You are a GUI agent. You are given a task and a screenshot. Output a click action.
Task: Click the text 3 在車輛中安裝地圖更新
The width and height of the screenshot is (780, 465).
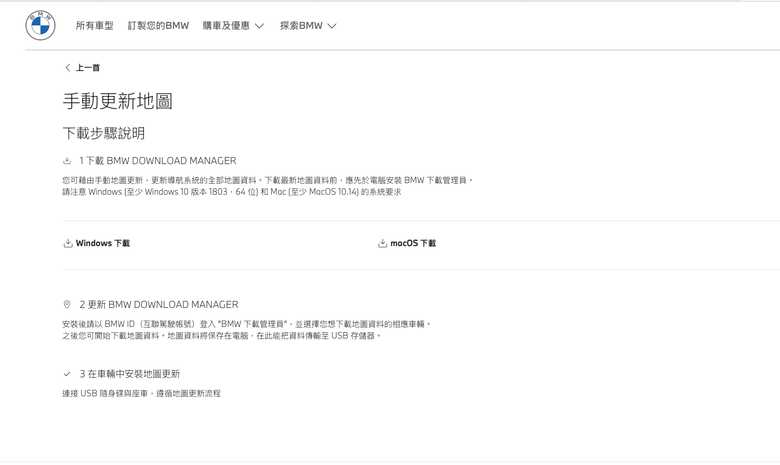pyautogui.click(x=129, y=374)
